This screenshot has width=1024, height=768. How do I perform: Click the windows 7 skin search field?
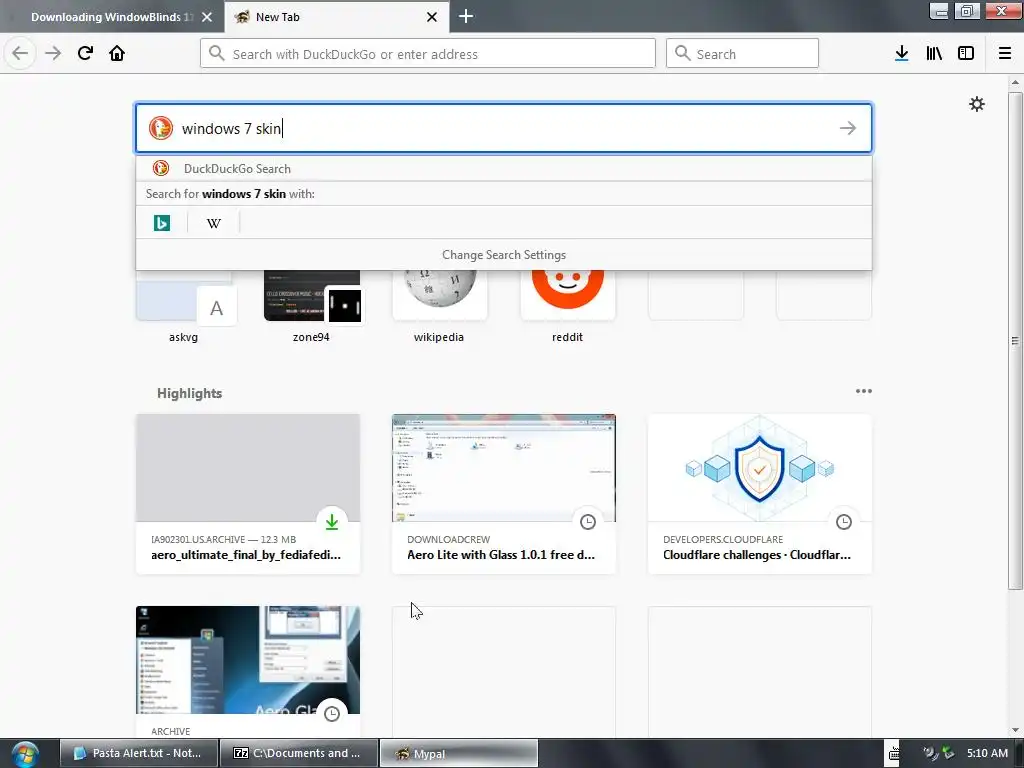pos(504,128)
